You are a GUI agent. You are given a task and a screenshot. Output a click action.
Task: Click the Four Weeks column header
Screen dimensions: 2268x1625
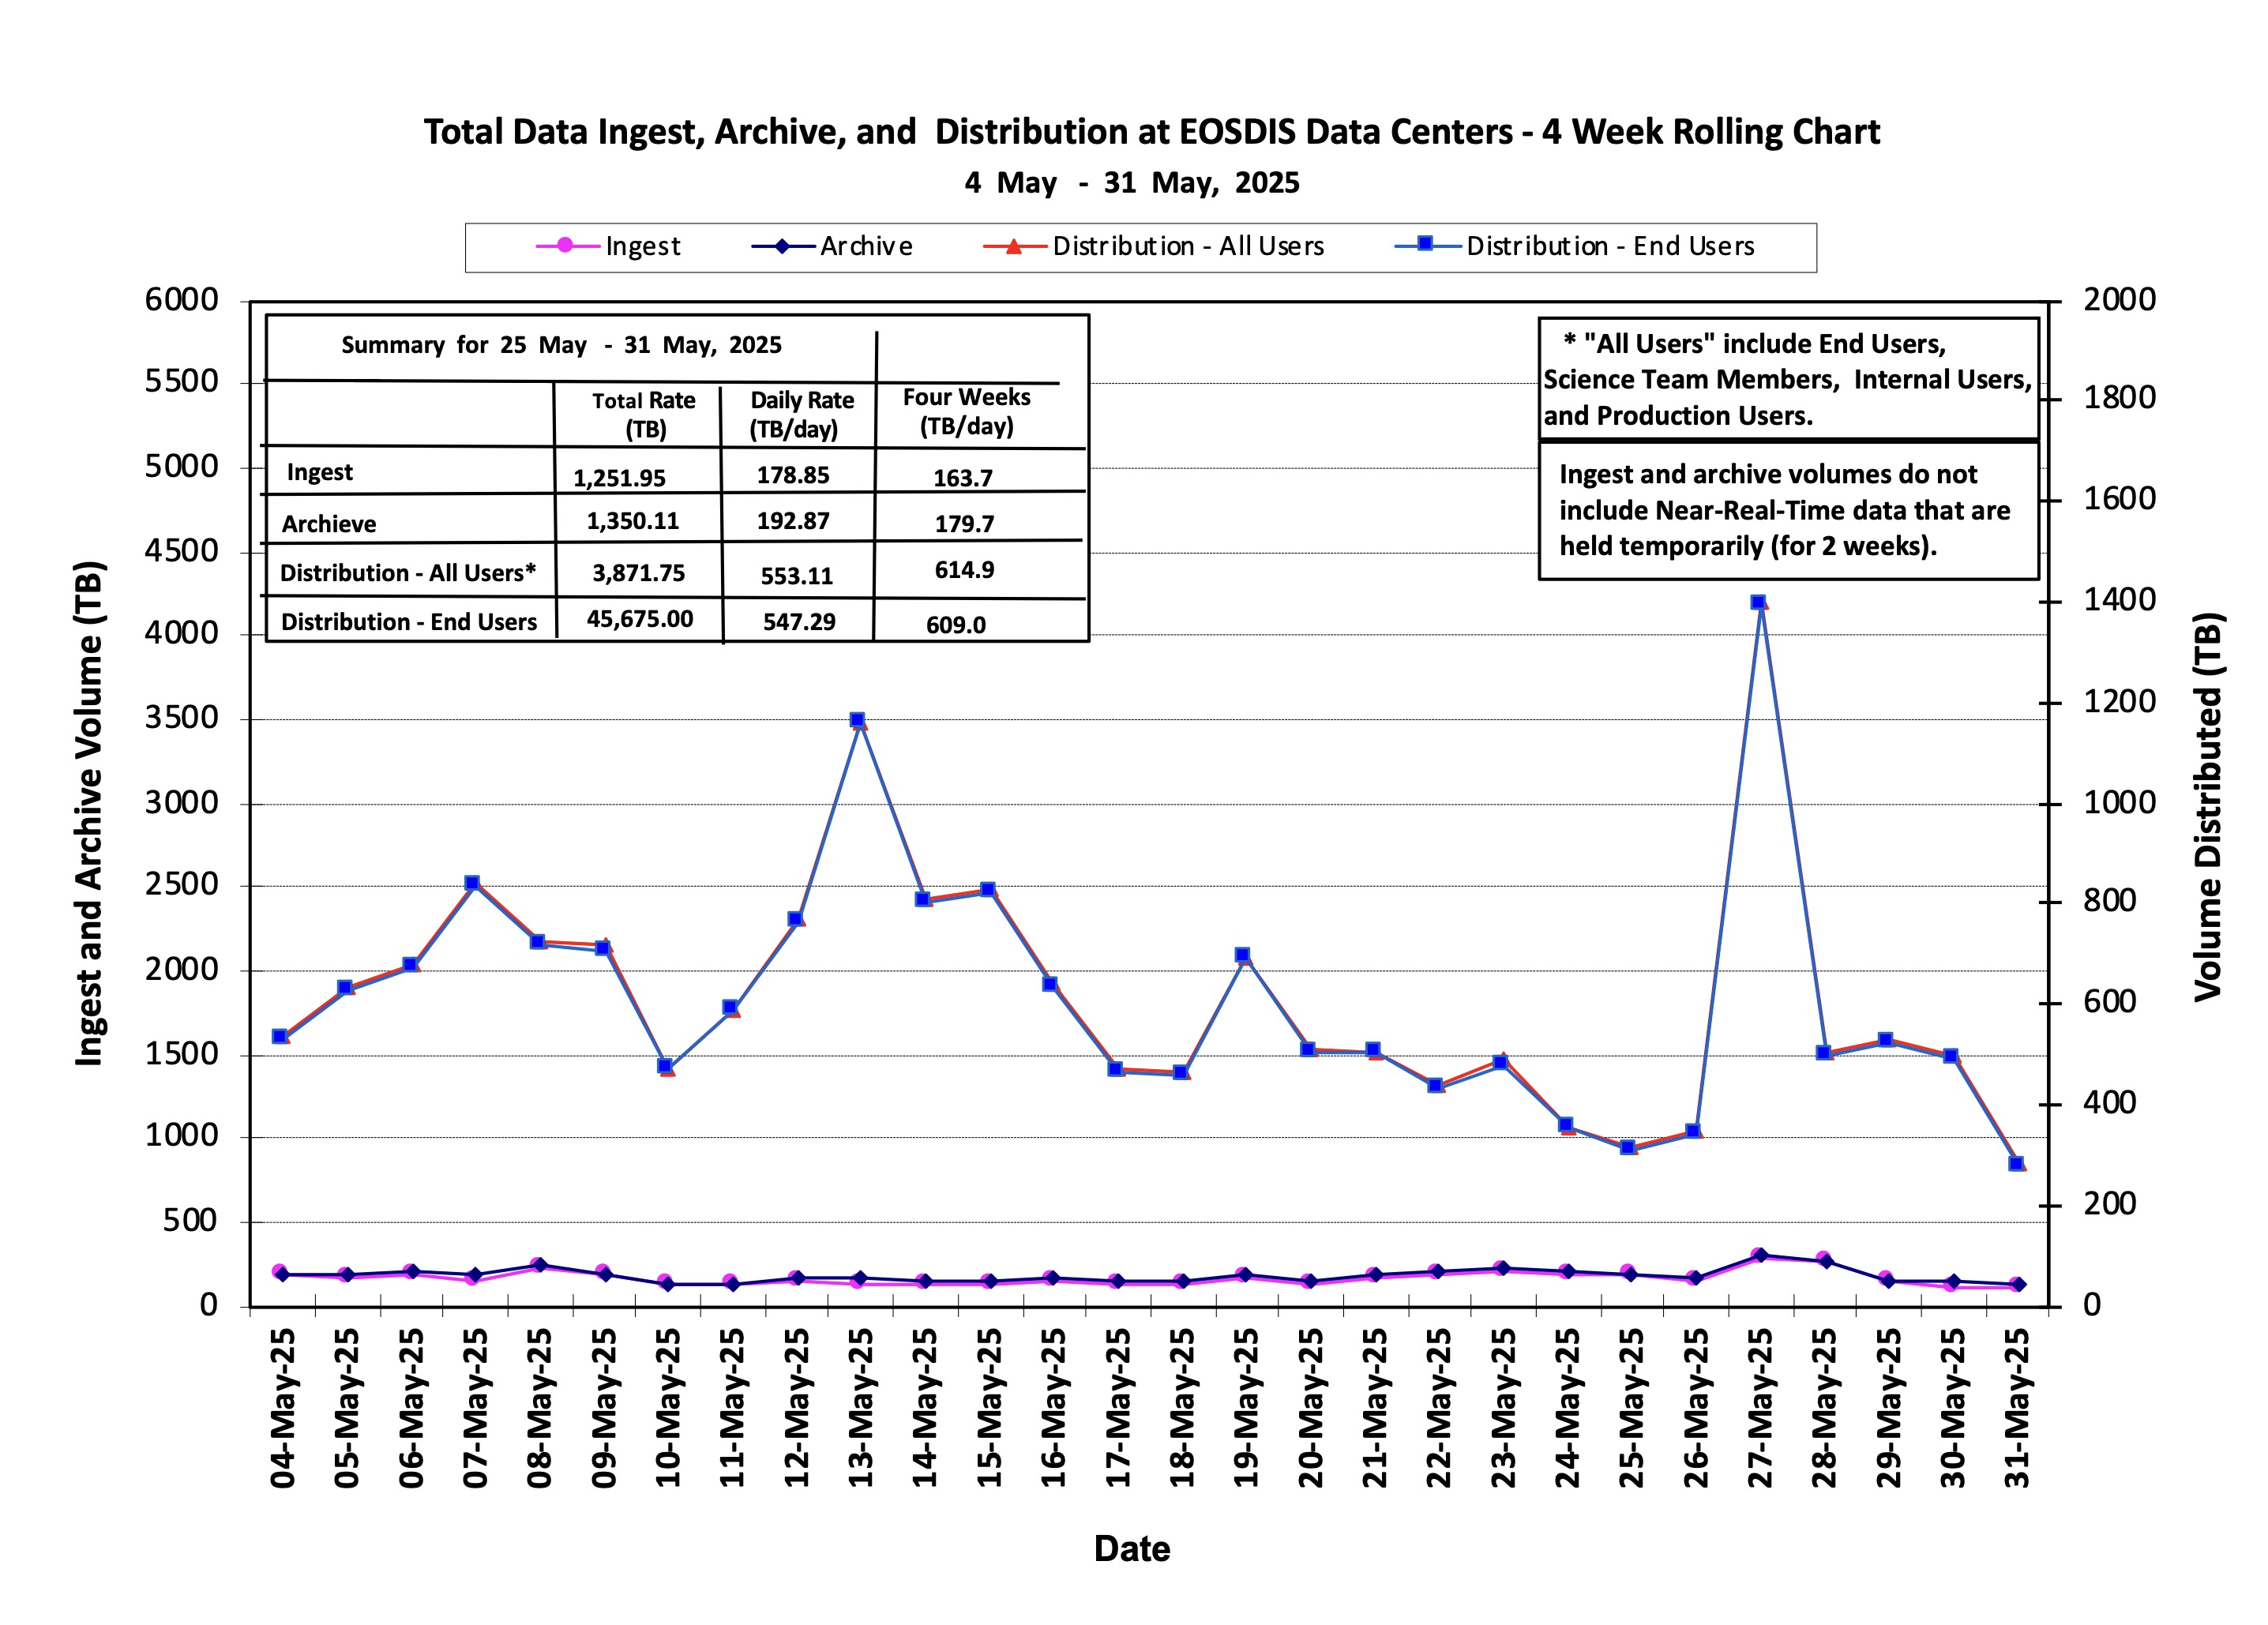click(966, 411)
